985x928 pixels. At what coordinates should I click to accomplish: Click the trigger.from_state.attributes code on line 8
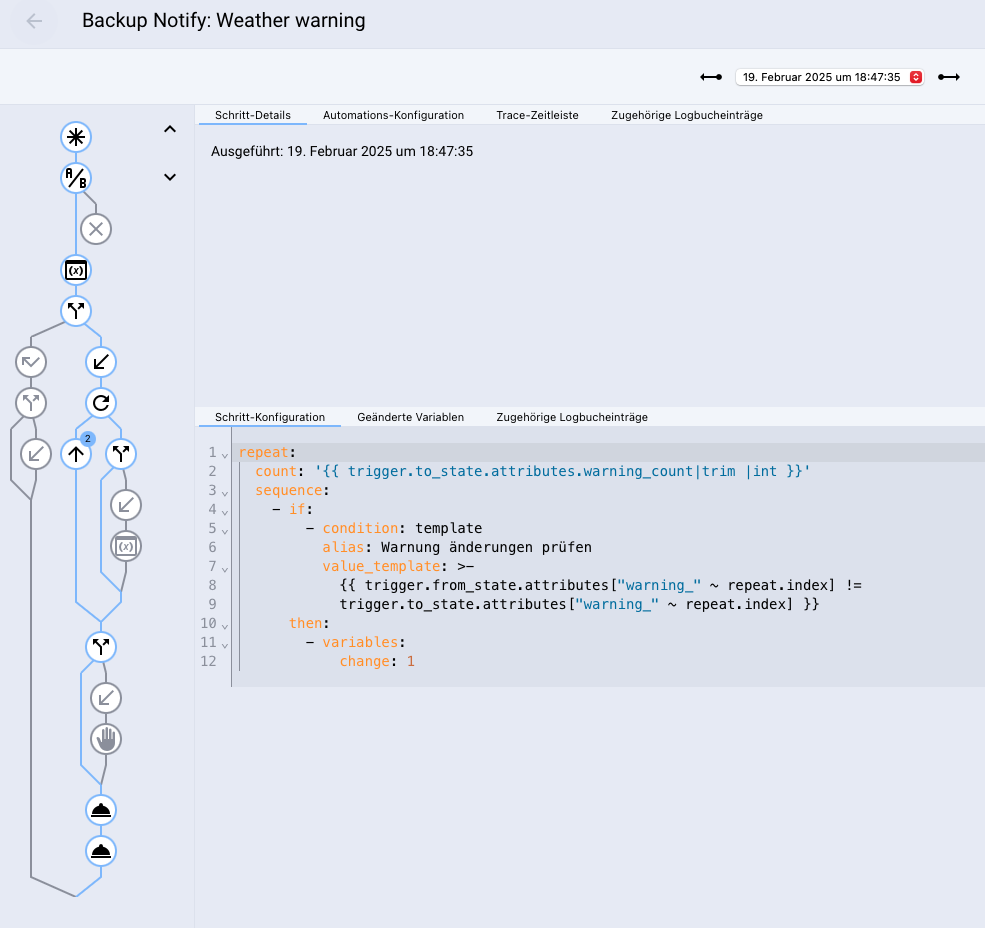(601, 586)
